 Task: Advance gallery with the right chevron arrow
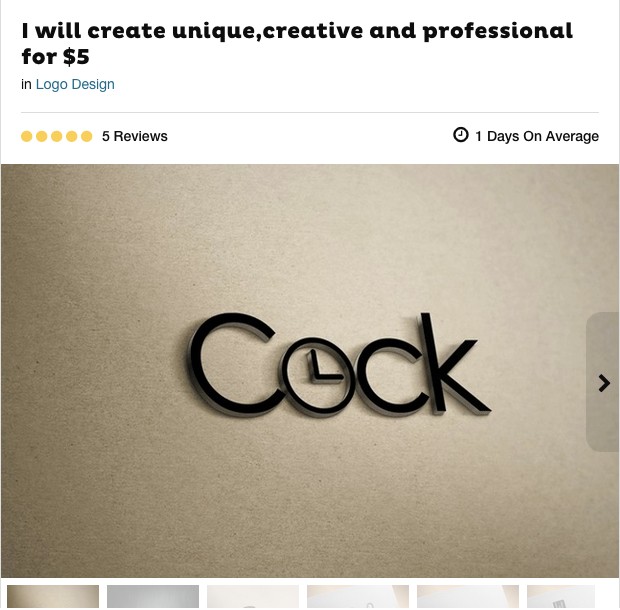click(604, 383)
